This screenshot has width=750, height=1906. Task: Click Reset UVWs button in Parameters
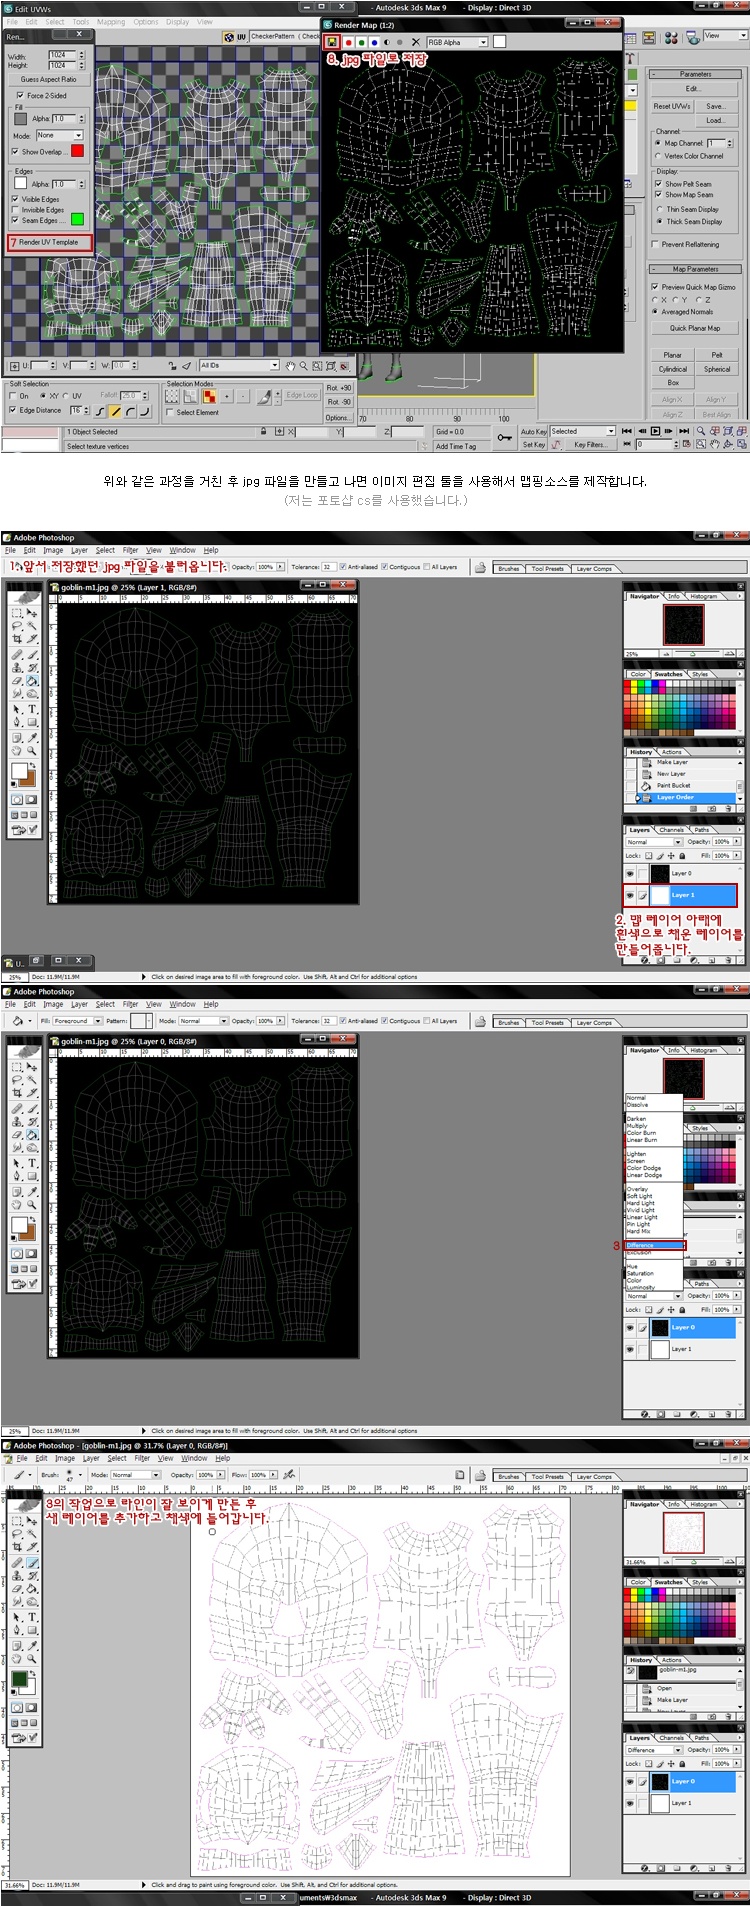pos(672,106)
